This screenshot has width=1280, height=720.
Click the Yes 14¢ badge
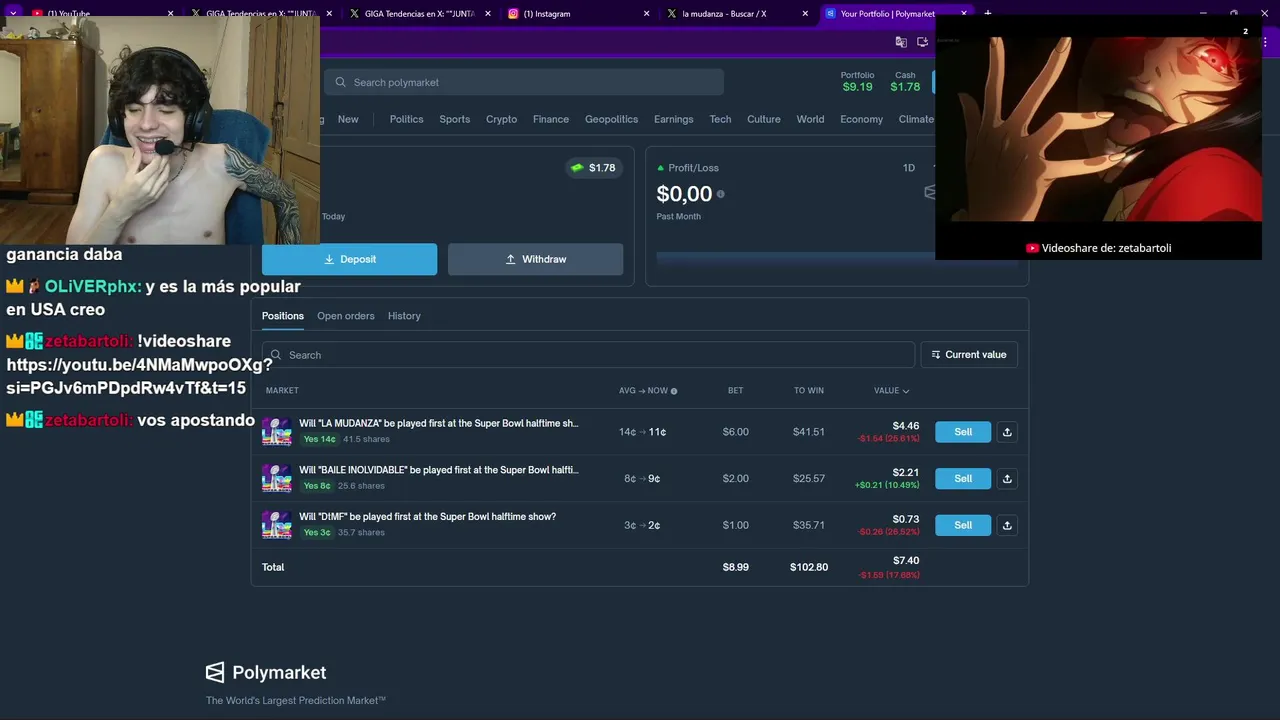click(319, 440)
